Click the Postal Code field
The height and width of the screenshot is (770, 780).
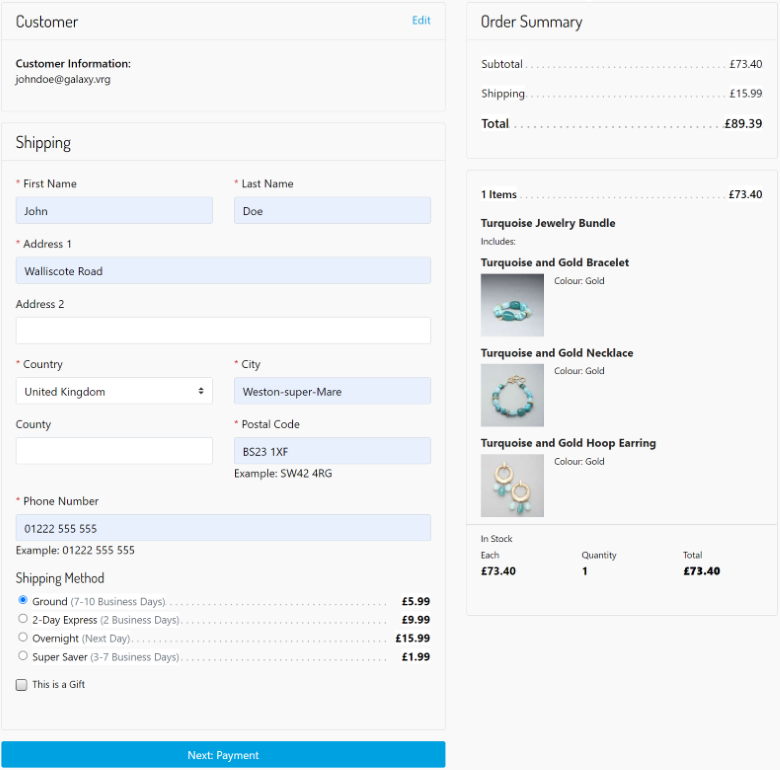point(332,451)
